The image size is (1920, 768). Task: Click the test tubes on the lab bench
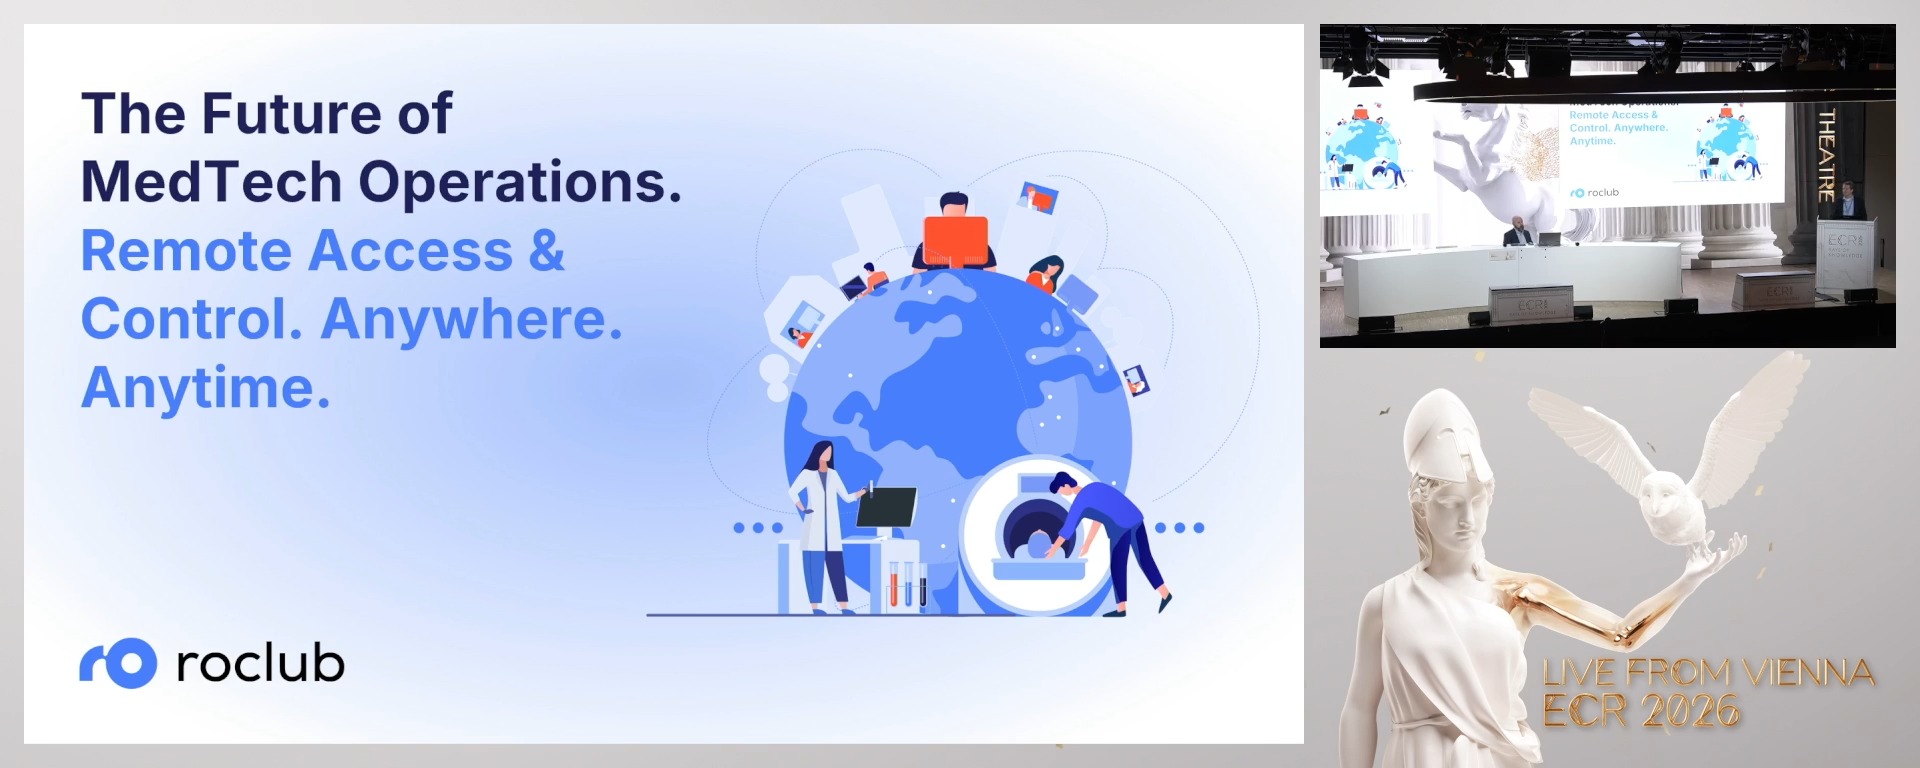point(907,585)
